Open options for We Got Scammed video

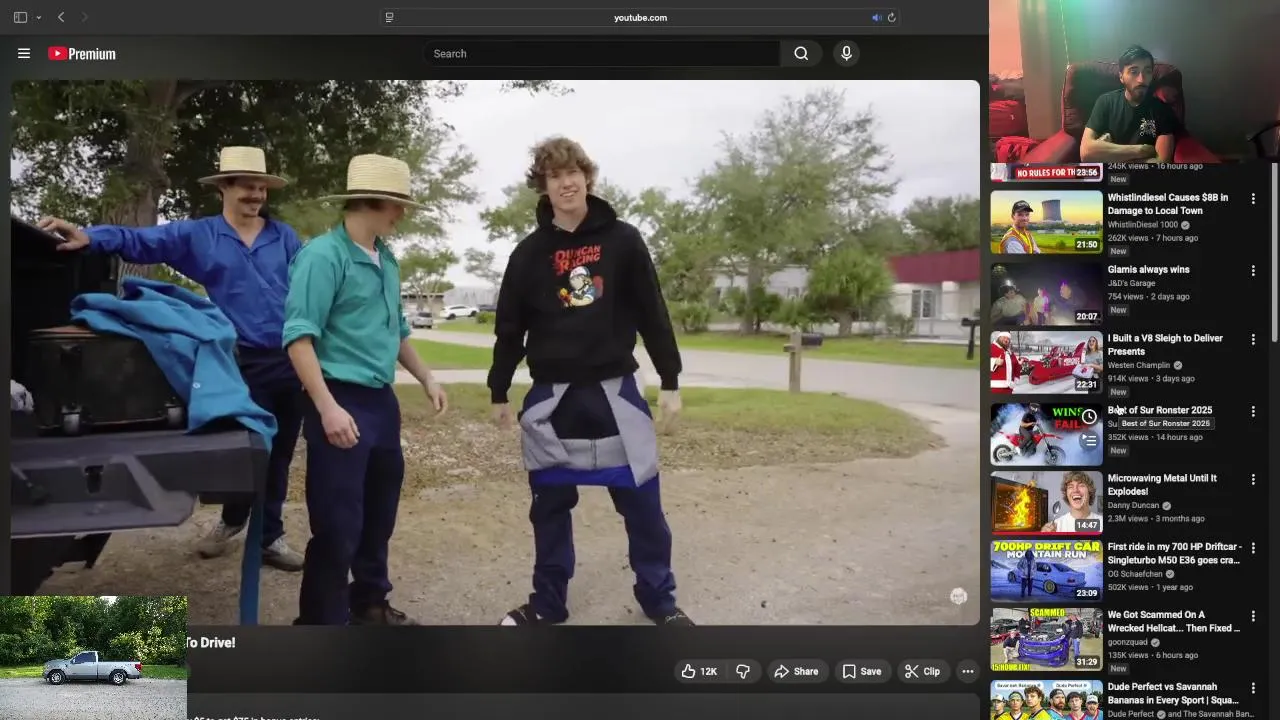click(1253, 617)
